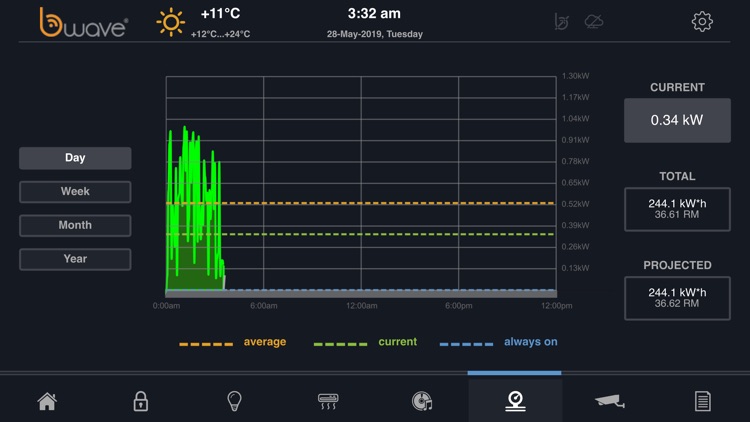
Task: Click the always on legend entry
Action: (x=498, y=342)
